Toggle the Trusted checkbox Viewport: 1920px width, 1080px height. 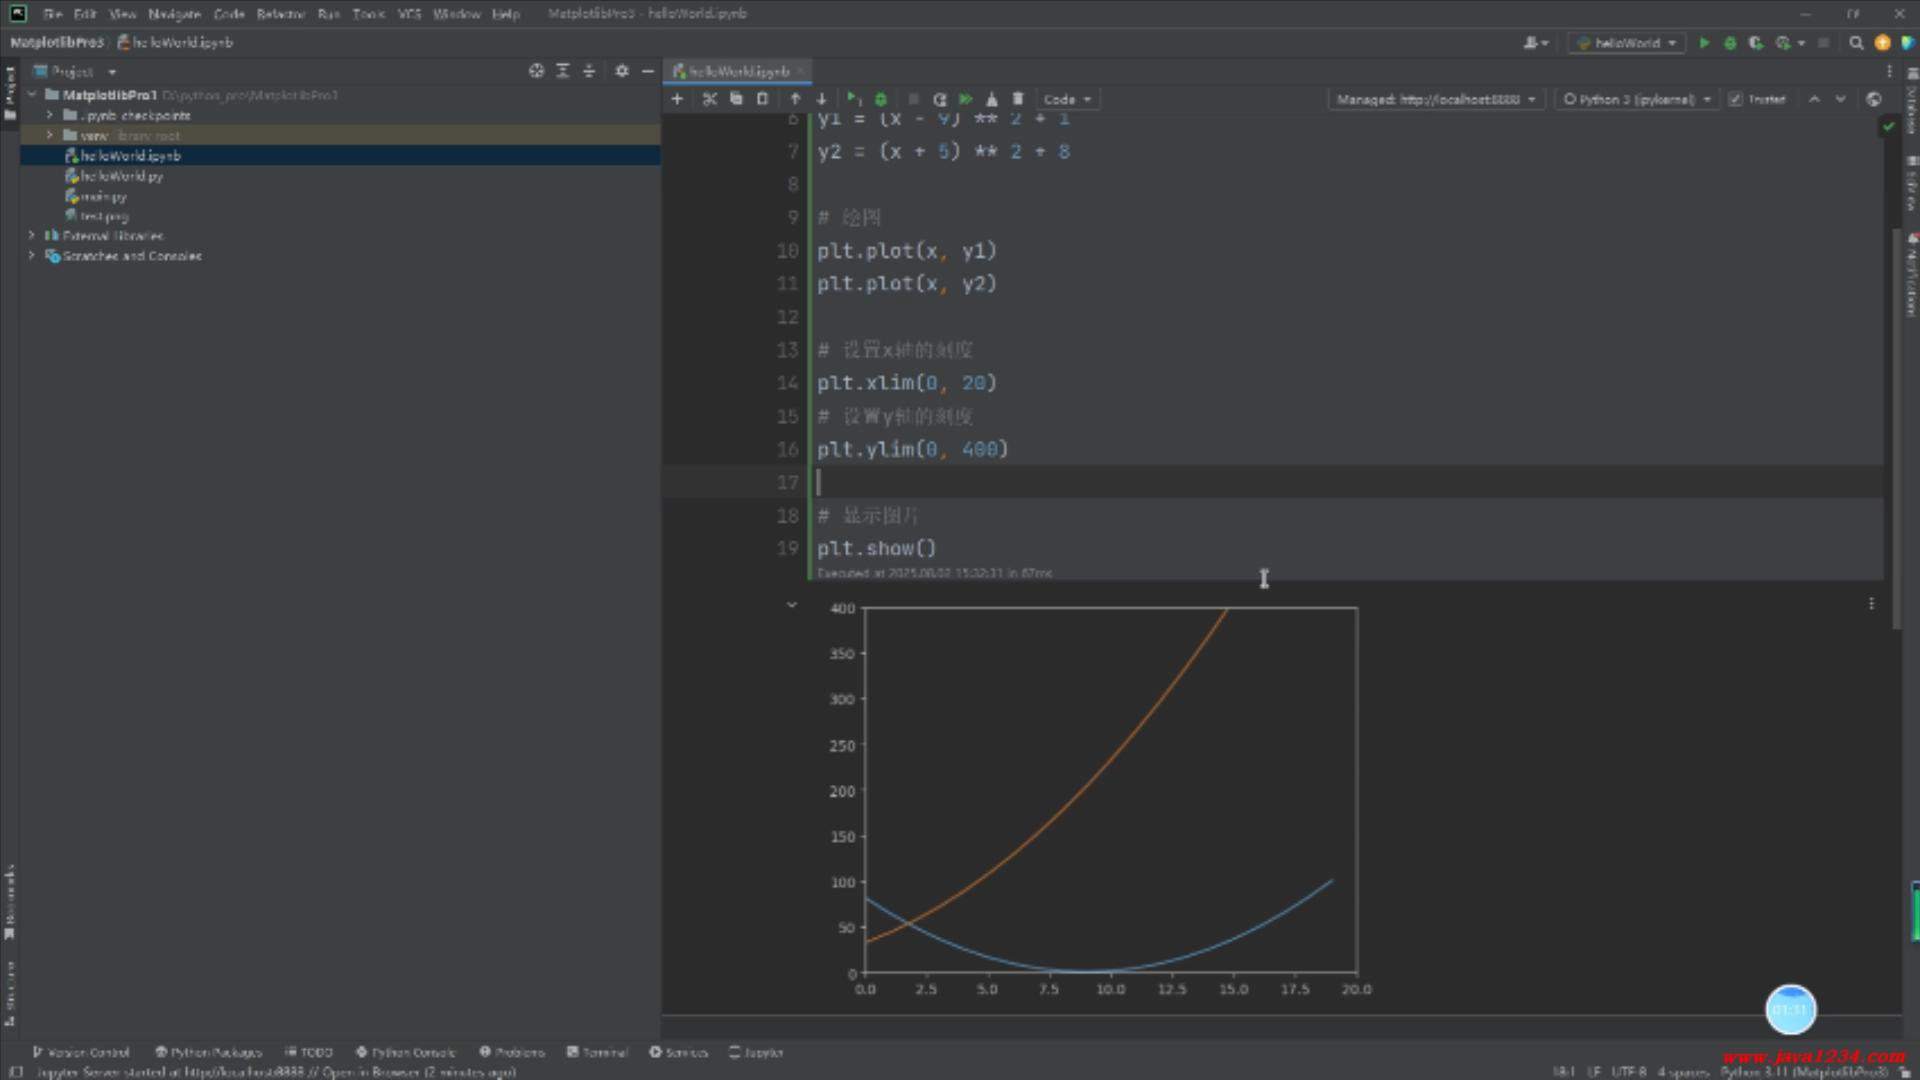coord(1735,99)
